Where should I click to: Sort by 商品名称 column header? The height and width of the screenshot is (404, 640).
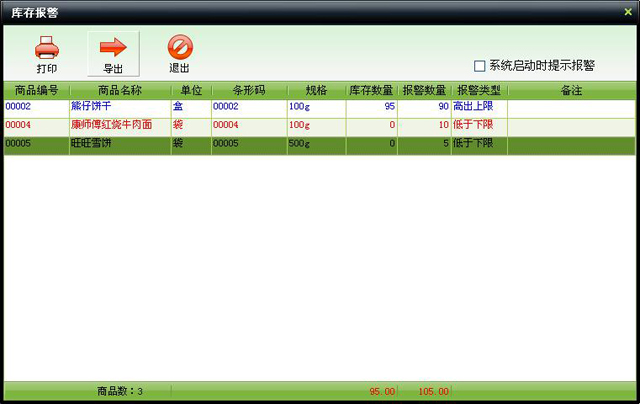point(119,90)
